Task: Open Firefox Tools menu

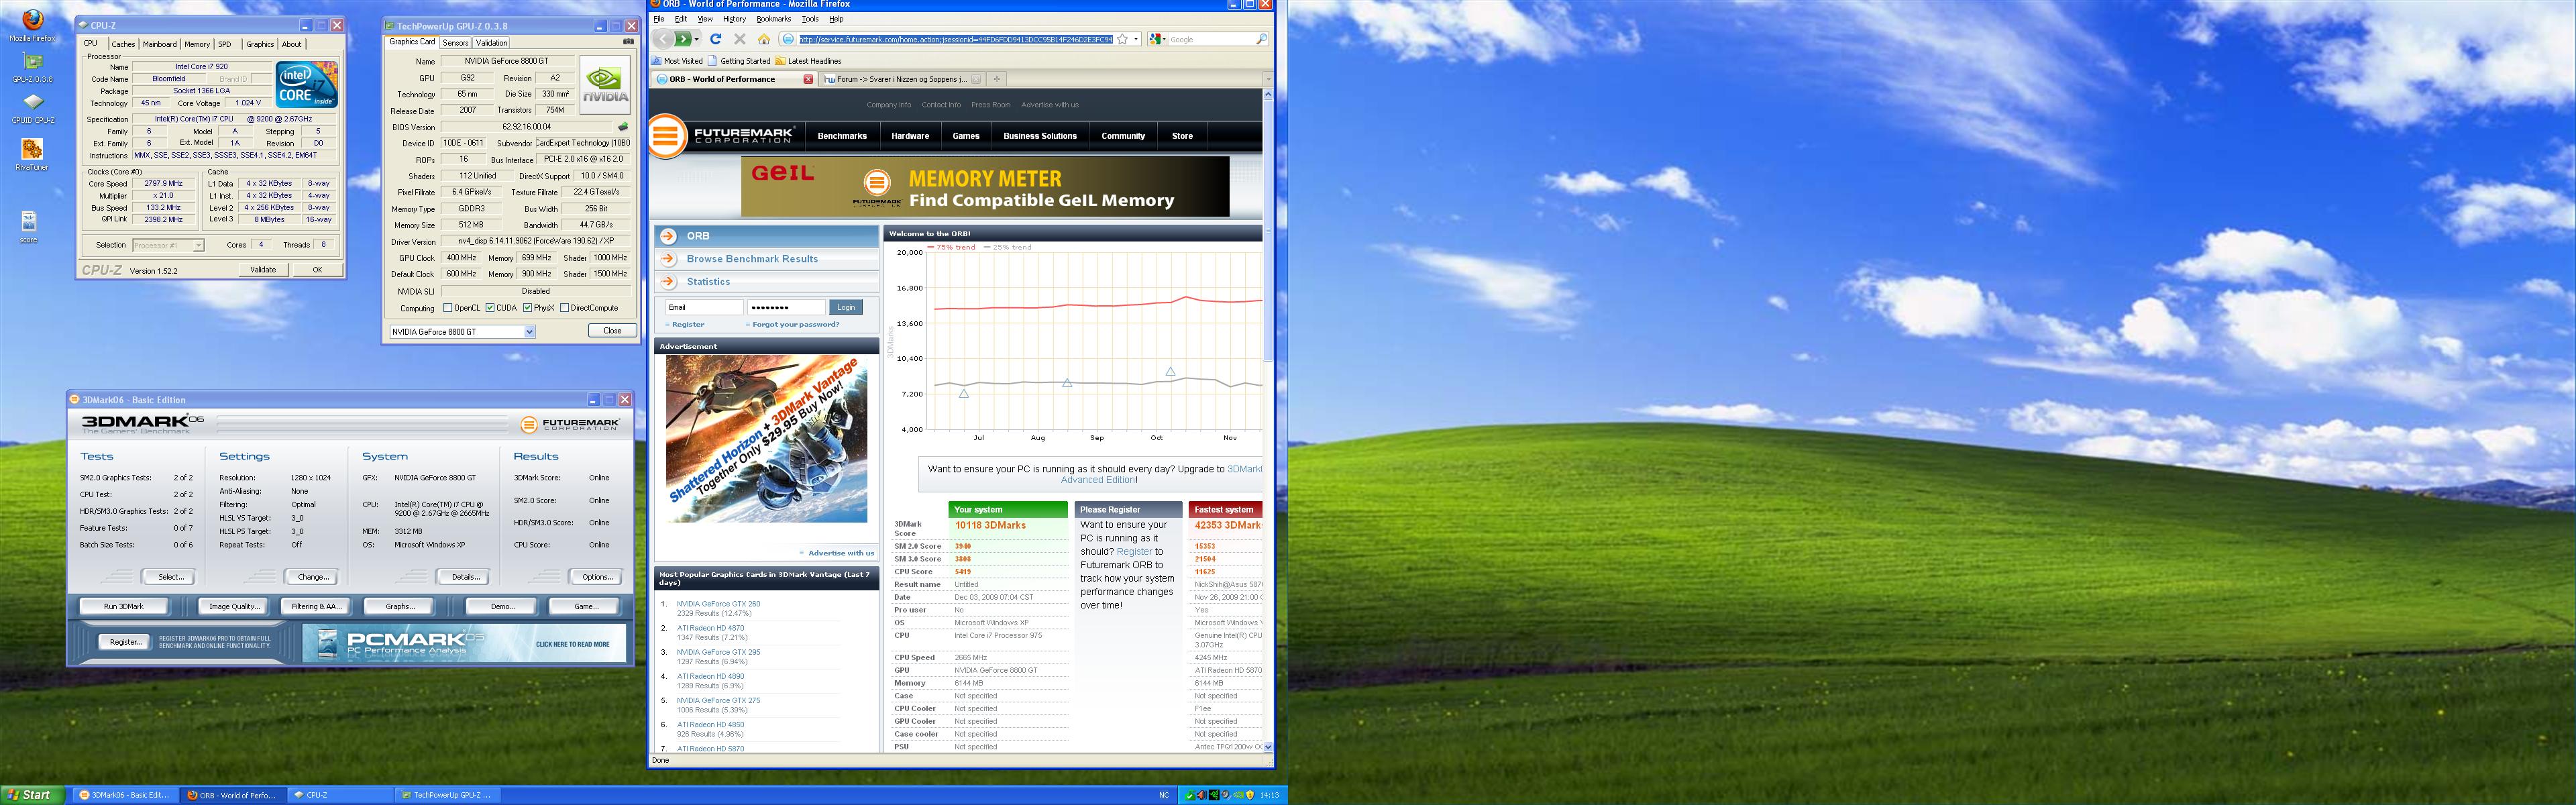Action: (810, 19)
